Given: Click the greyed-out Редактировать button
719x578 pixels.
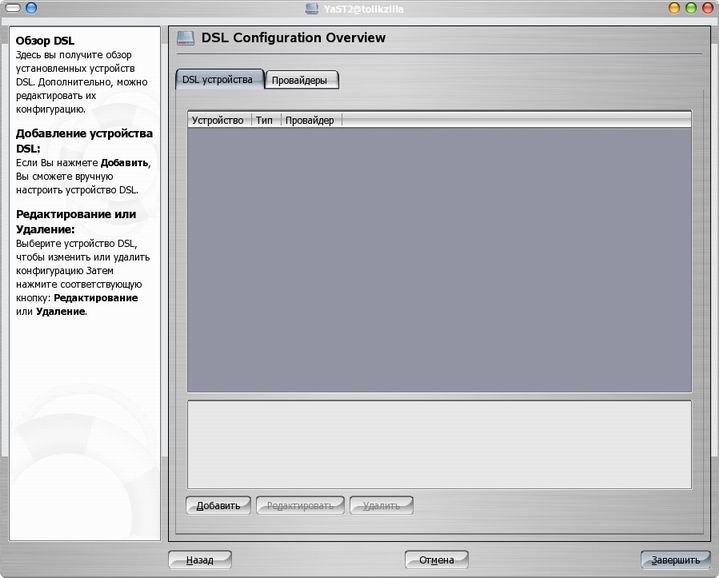Looking at the screenshot, I should click(x=300, y=506).
